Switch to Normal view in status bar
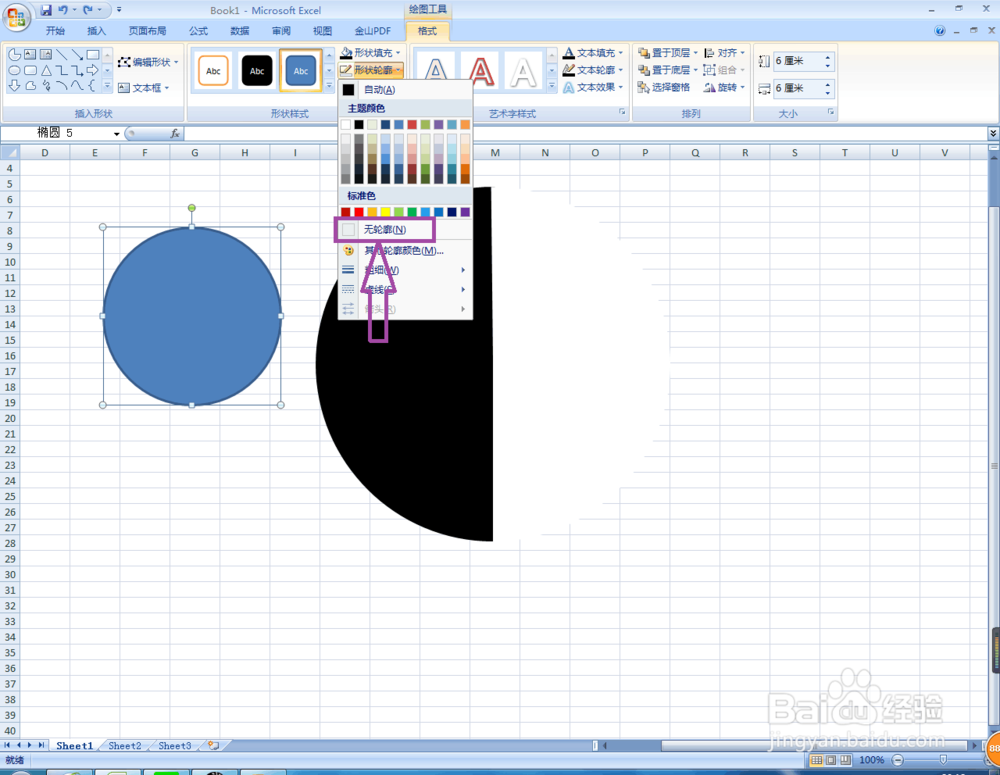 (x=816, y=760)
